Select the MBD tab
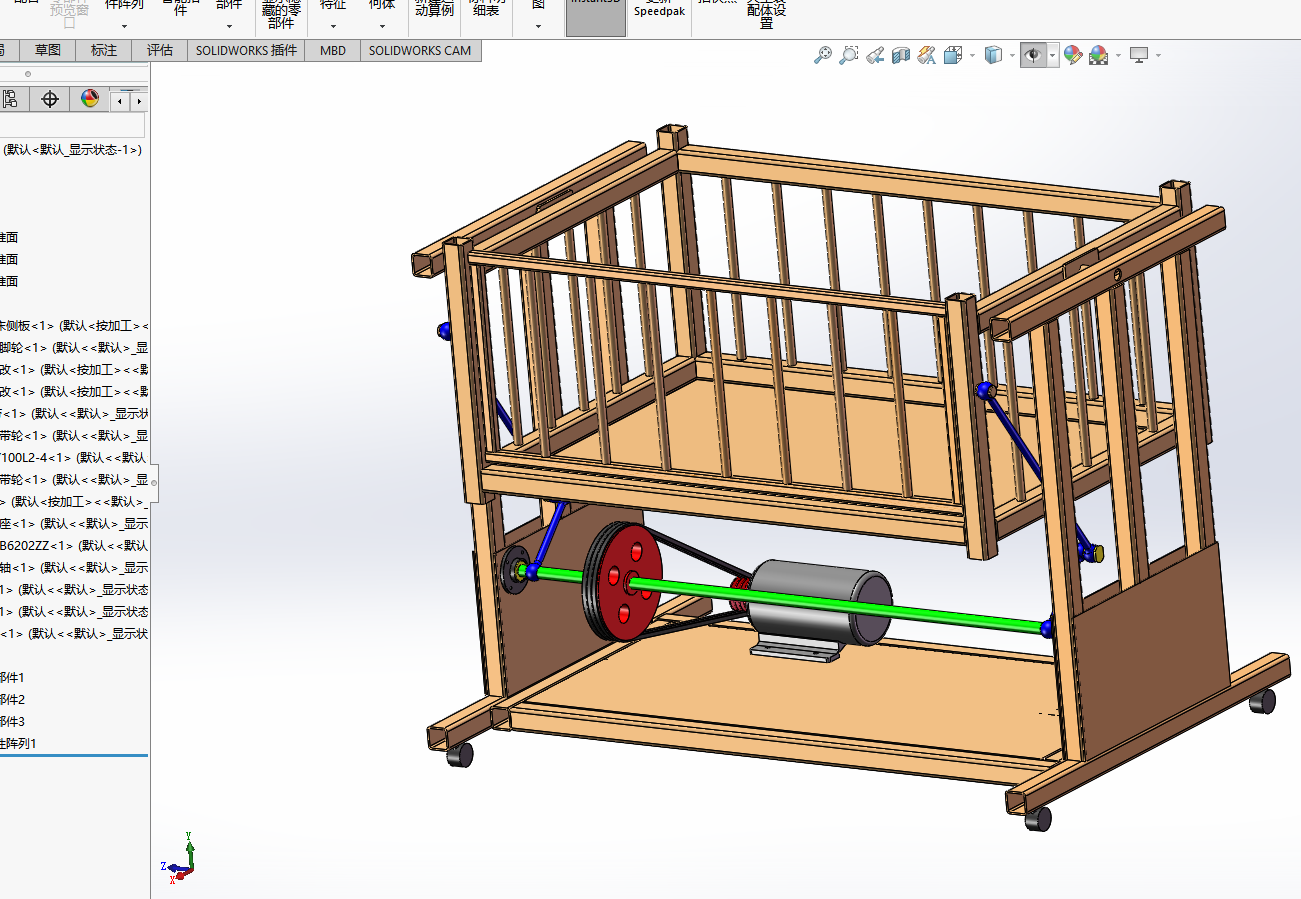The image size is (1301, 899). coord(333,50)
